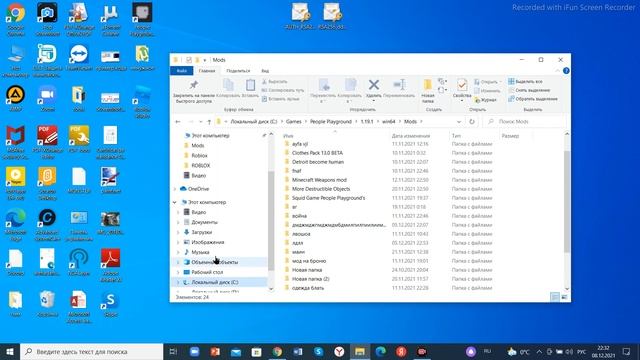The image size is (640, 360).
Task: Refresh the Mods folder view
Action: point(472,122)
